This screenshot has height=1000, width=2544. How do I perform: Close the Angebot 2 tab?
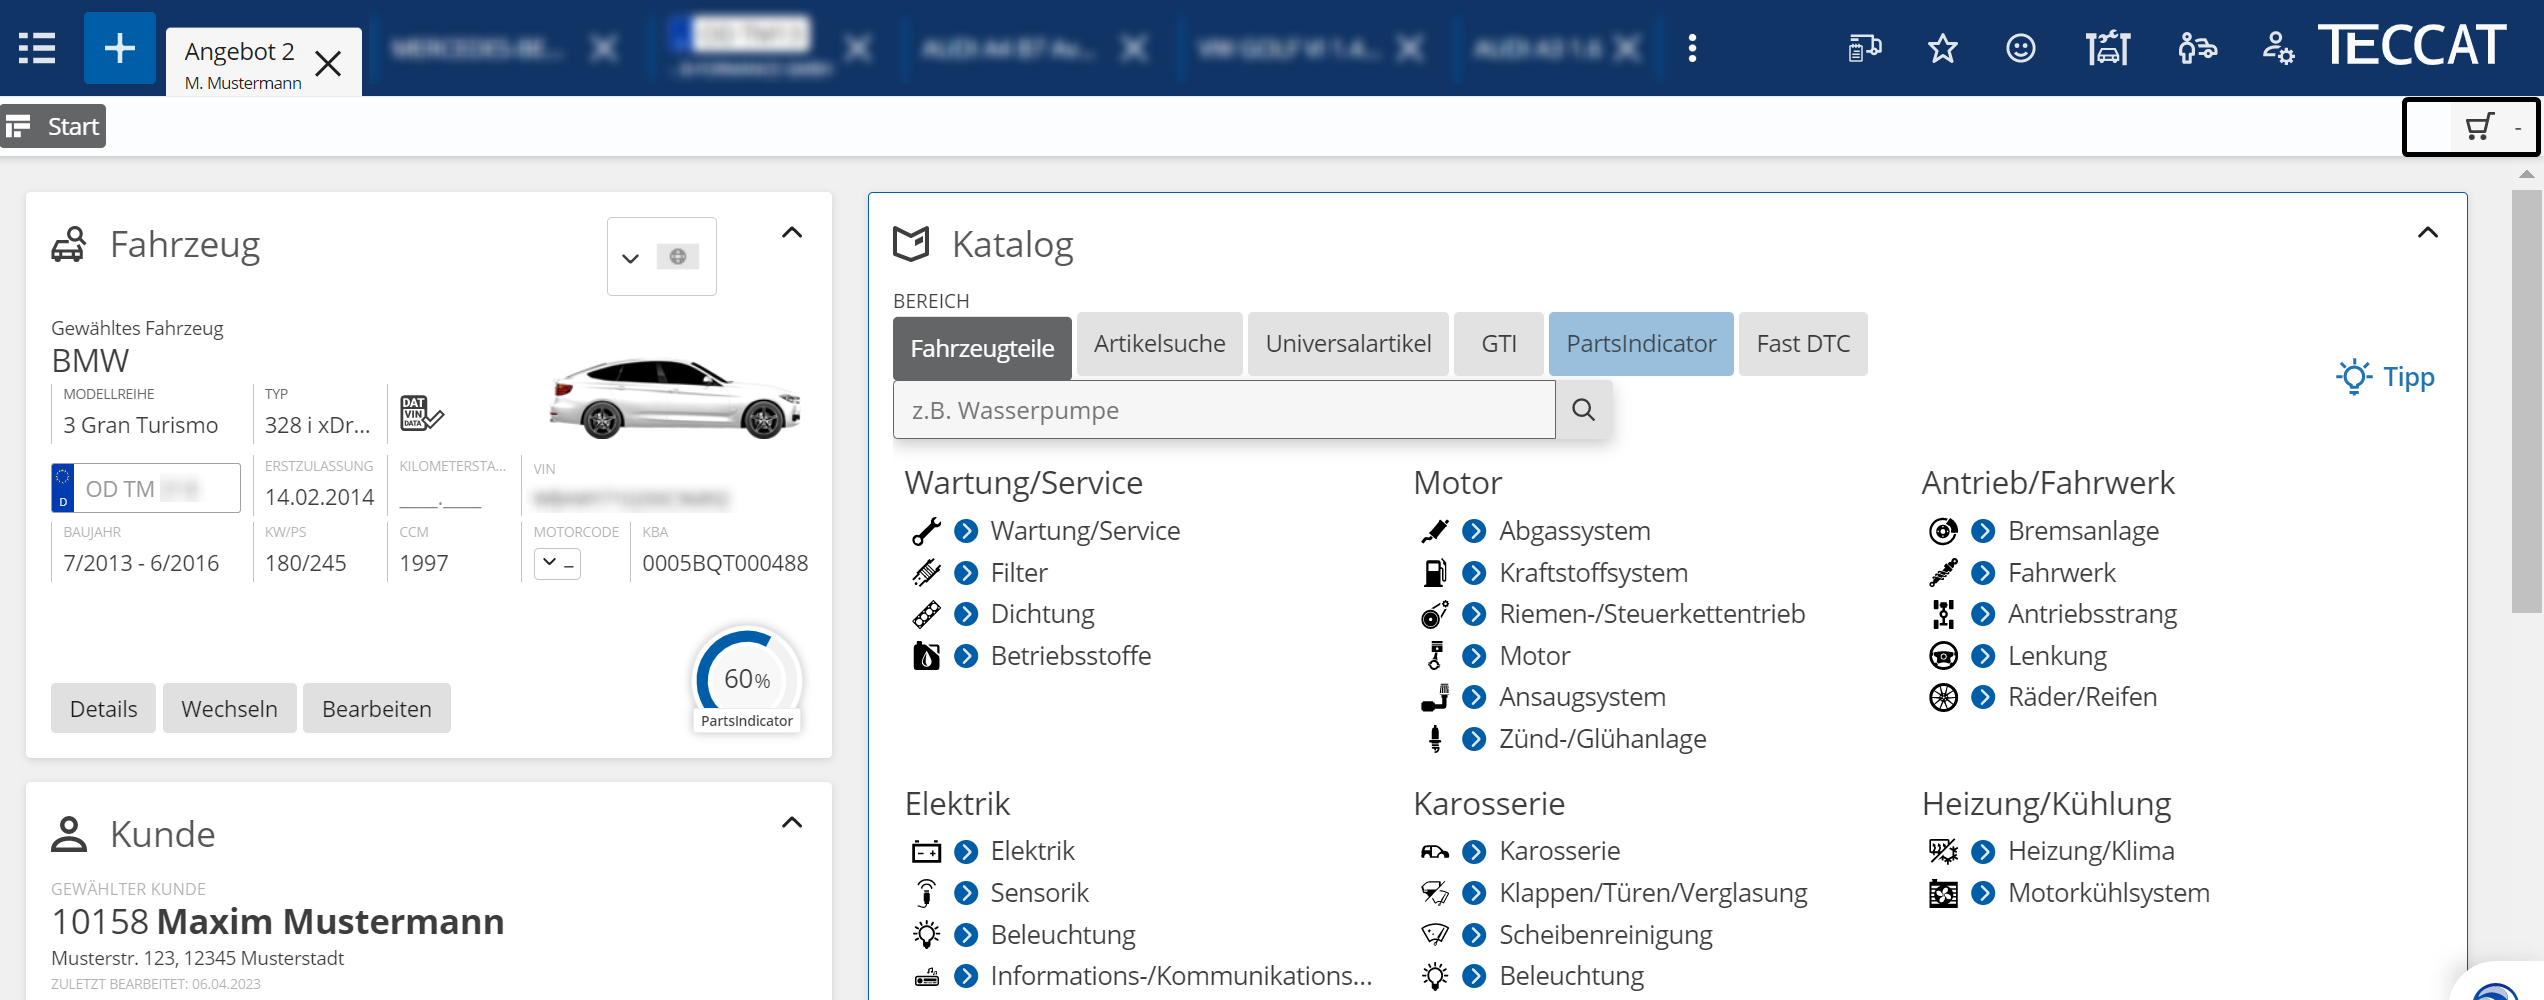pyautogui.click(x=328, y=64)
